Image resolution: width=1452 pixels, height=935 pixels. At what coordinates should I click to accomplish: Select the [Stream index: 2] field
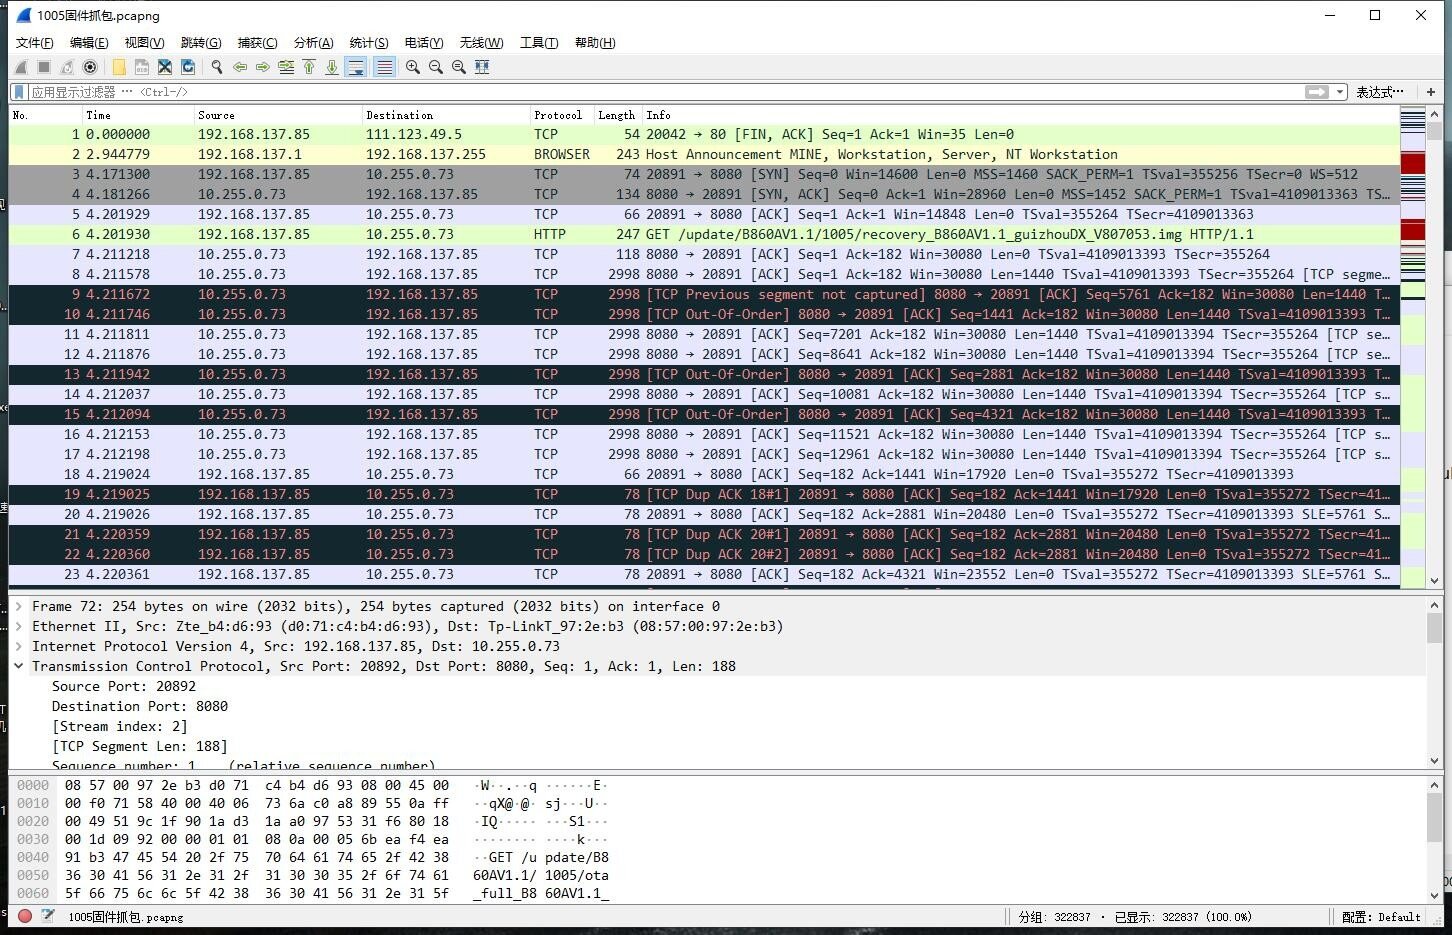coord(120,726)
